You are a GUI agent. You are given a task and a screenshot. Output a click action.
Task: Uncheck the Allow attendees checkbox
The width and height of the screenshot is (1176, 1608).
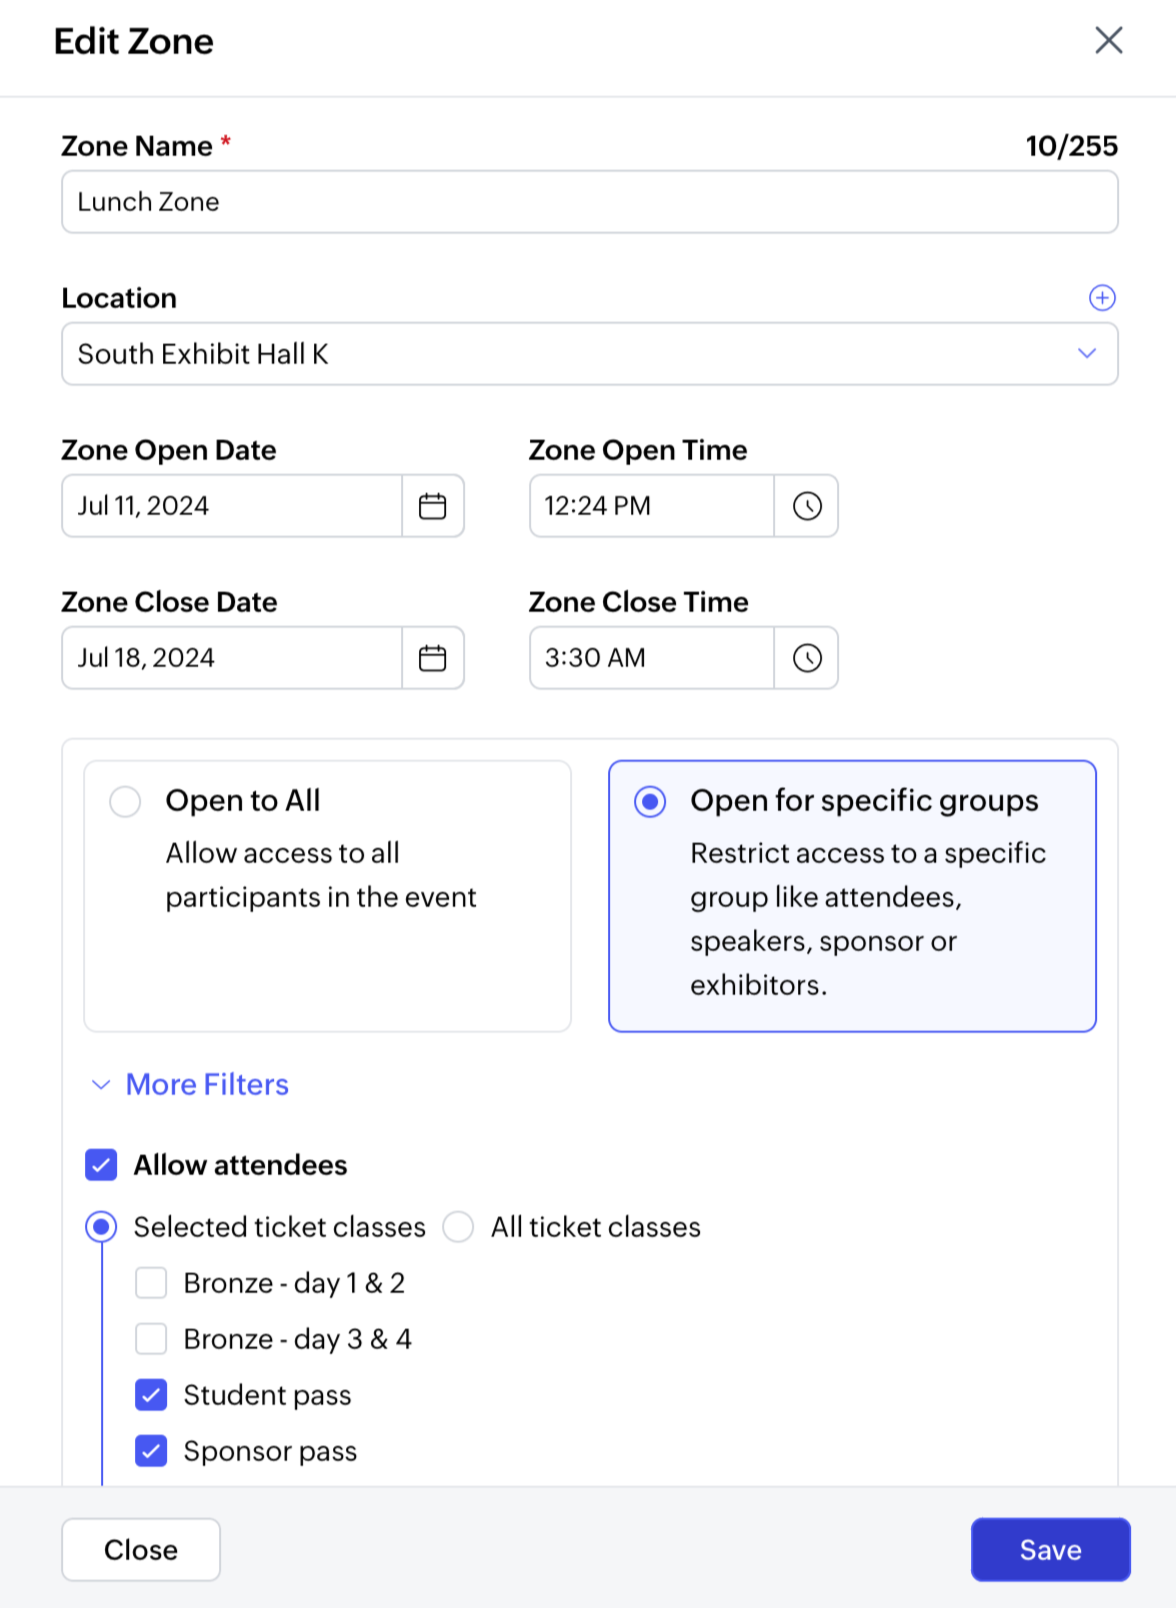(x=101, y=1165)
